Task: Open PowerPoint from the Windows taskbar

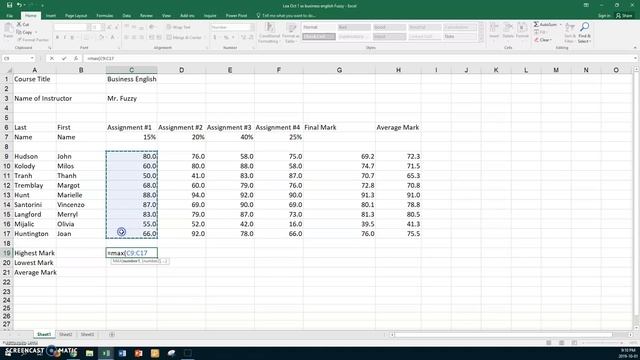Action: (x=138, y=353)
